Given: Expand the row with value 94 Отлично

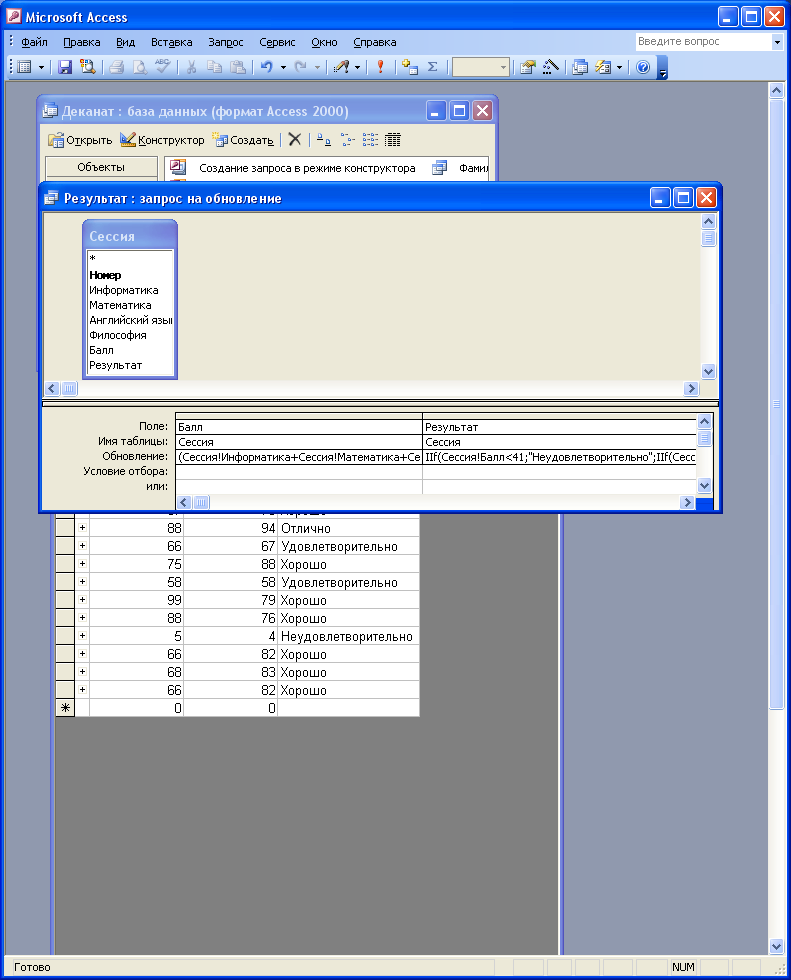Looking at the screenshot, I should (82, 528).
